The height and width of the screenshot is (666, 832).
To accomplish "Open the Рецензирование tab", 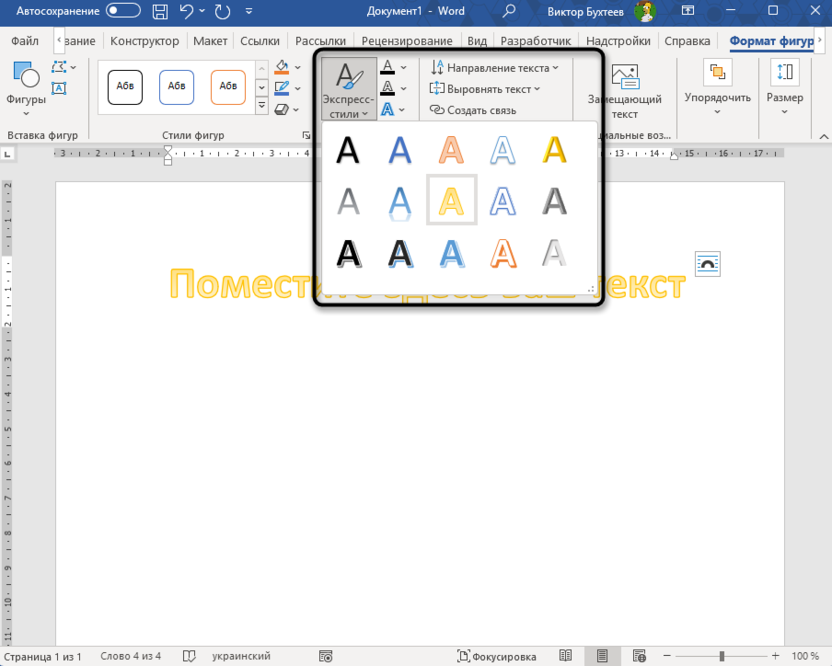I will tap(390, 41).
